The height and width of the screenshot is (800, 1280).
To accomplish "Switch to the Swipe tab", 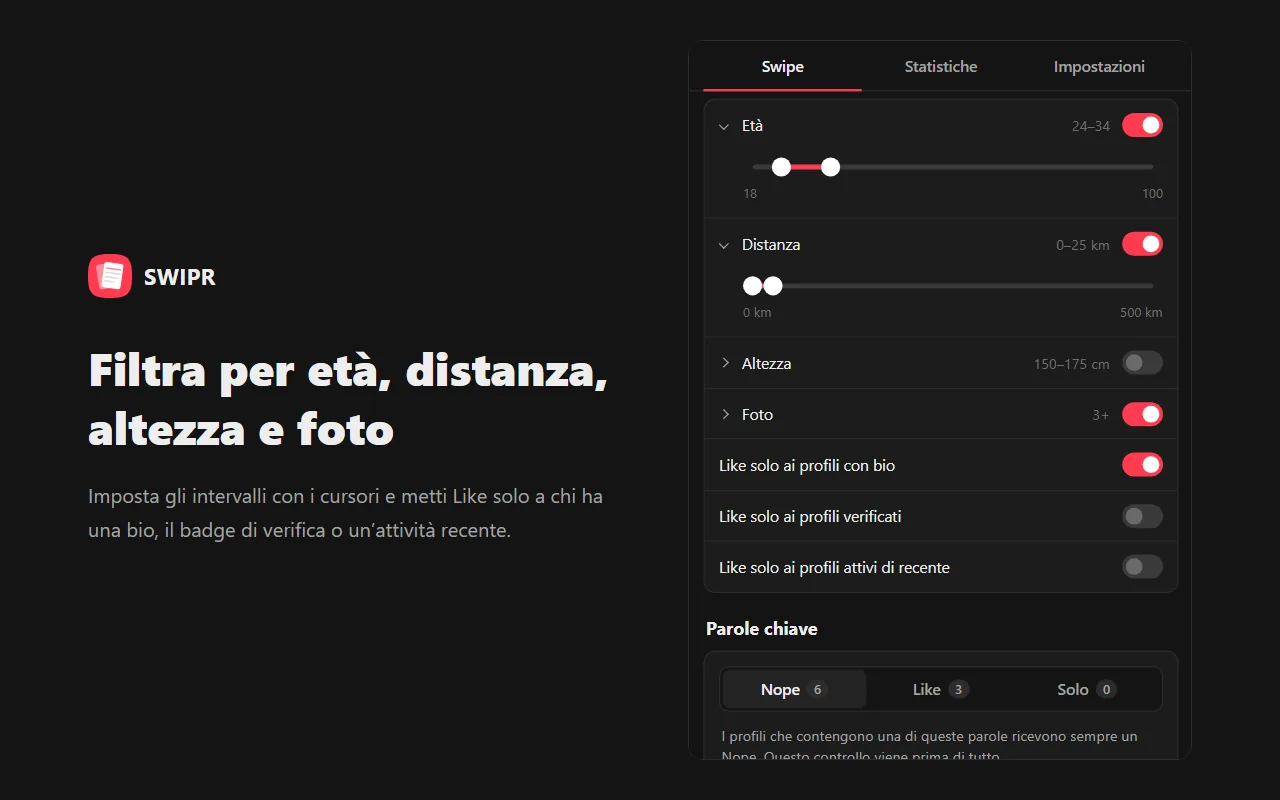I will pyautogui.click(x=783, y=67).
